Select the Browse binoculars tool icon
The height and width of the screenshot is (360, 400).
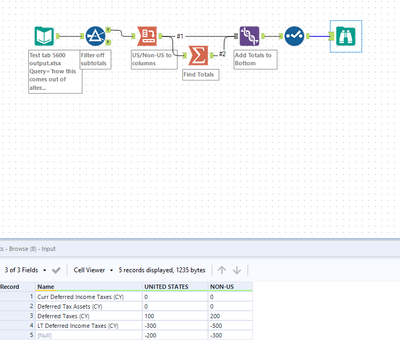pos(346,36)
